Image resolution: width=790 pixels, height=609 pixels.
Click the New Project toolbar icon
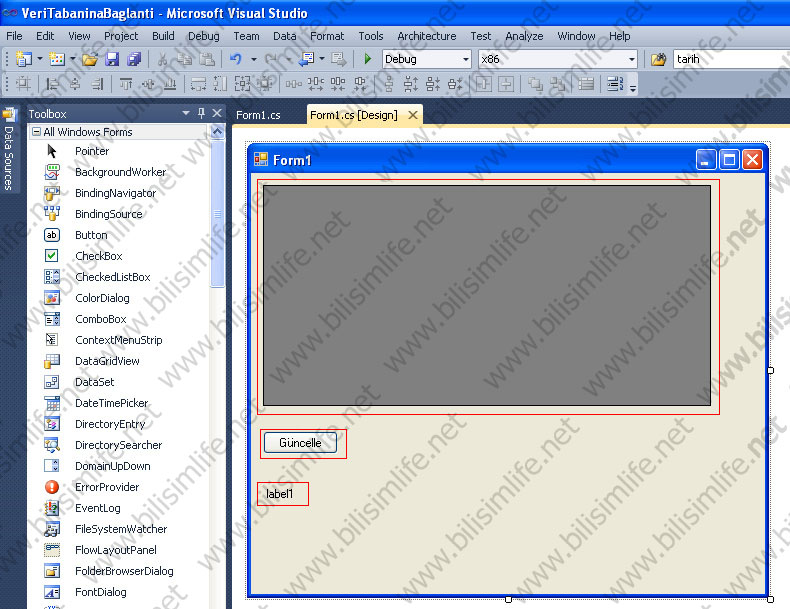pyautogui.click(x=23, y=59)
